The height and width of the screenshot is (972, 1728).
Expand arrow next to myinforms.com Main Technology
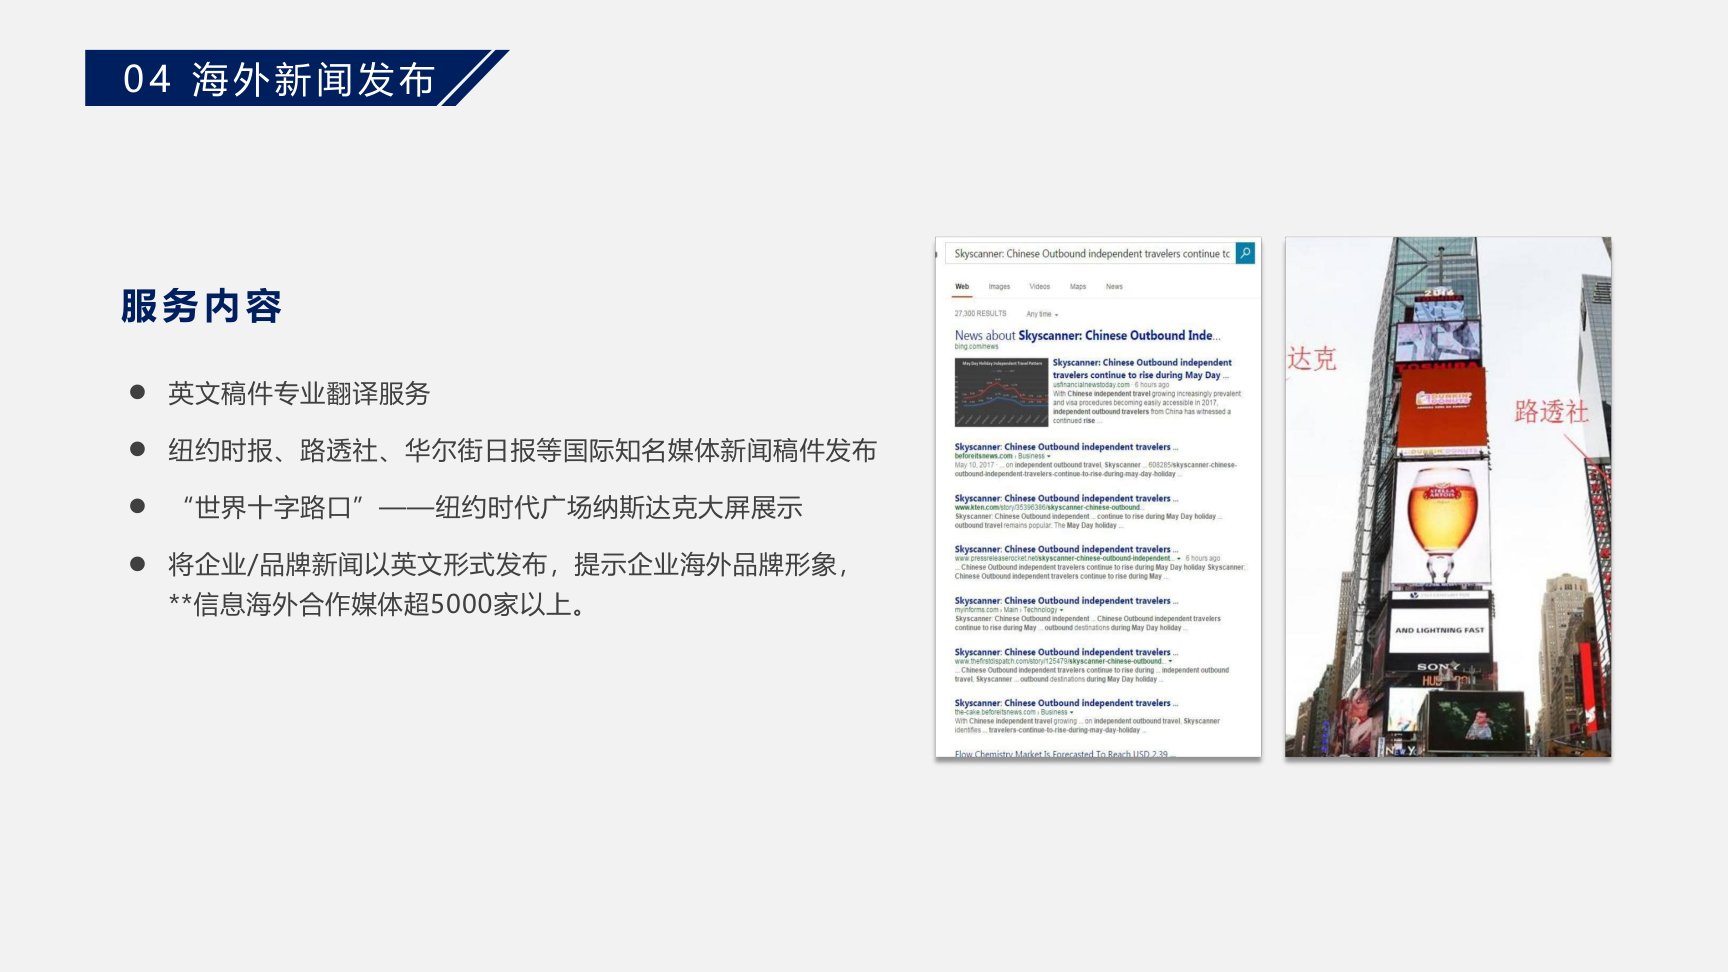point(1062,610)
